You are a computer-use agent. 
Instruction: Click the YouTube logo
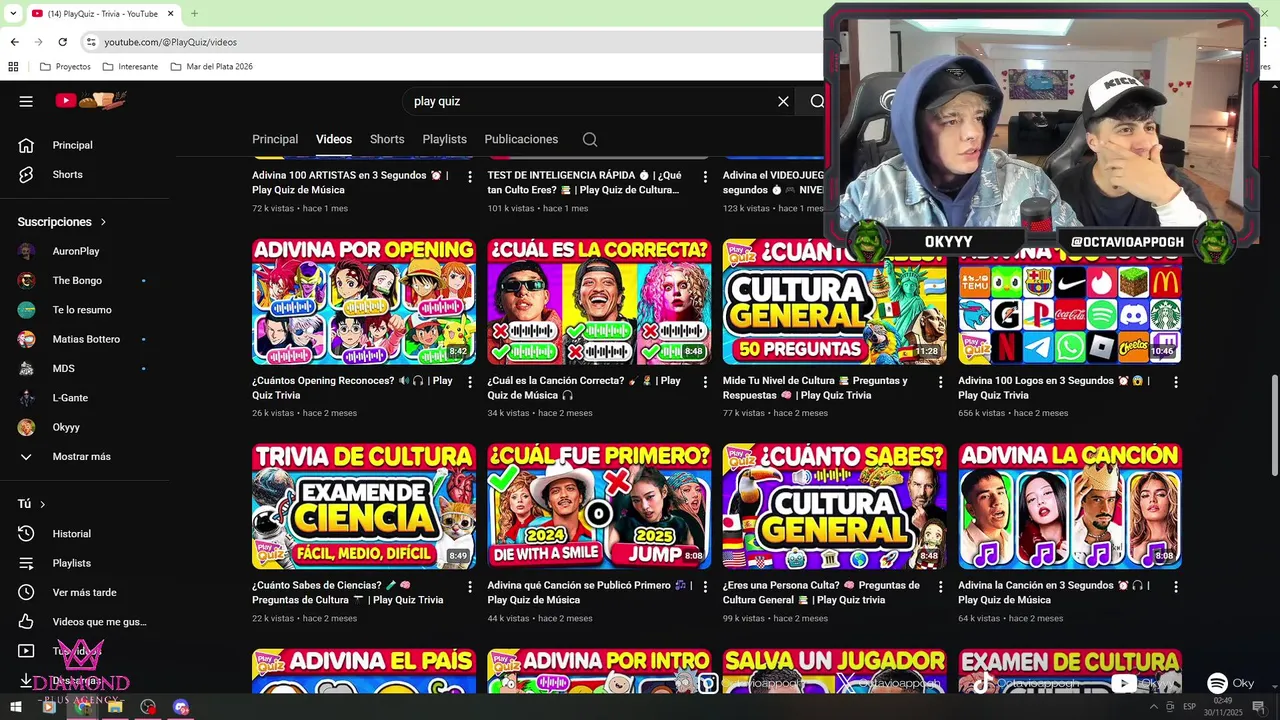pyautogui.click(x=91, y=100)
